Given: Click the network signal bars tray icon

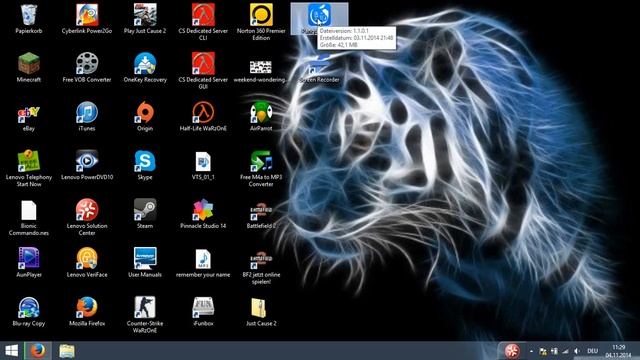Looking at the screenshot, I should click(x=565, y=351).
